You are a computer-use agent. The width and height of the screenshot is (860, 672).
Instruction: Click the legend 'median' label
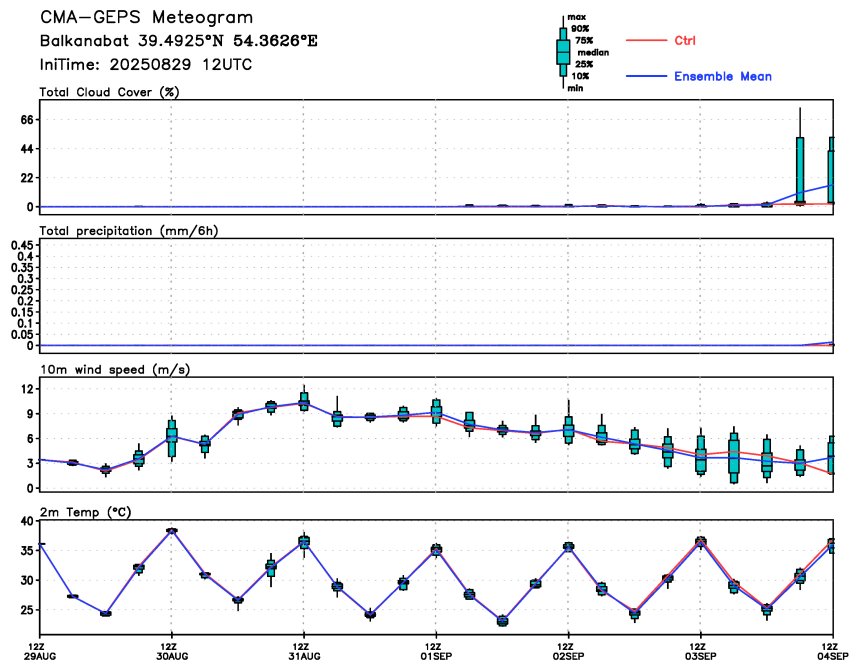click(593, 53)
